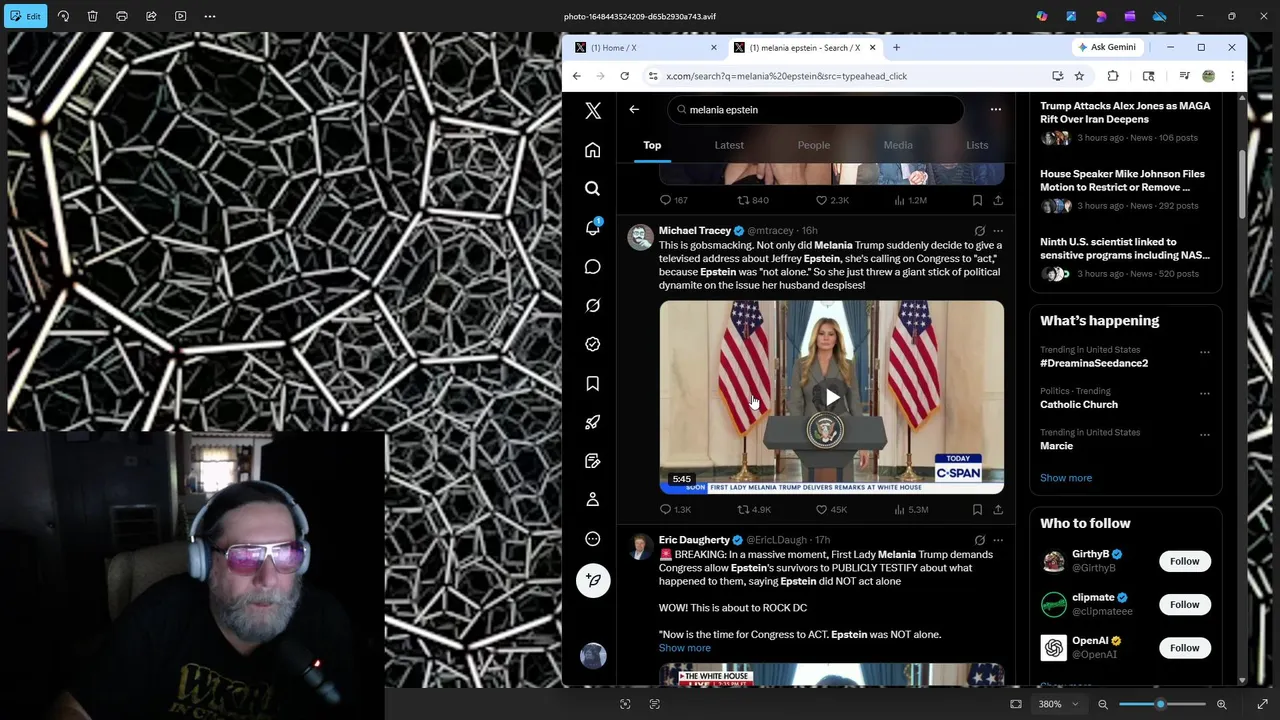
Task: Click the round Post compose button
Action: 593,580
